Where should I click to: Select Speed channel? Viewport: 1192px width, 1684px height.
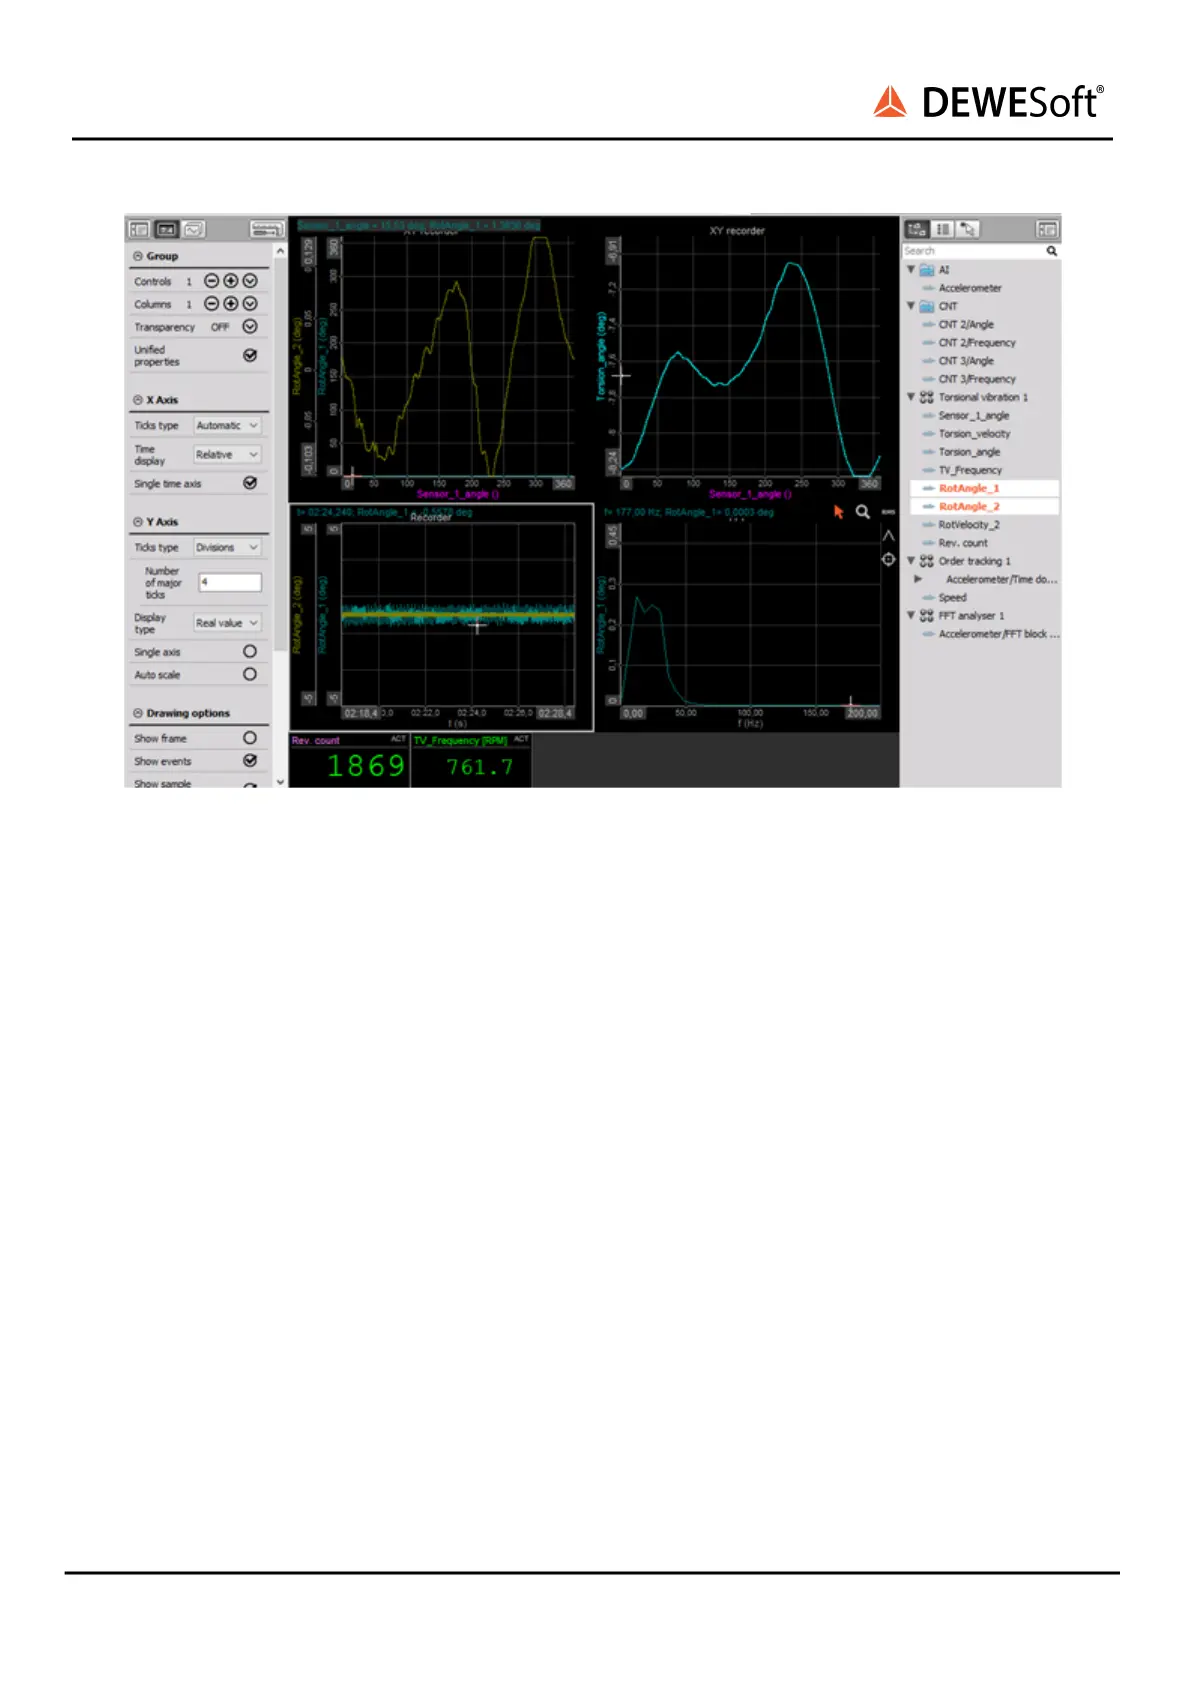coord(952,597)
